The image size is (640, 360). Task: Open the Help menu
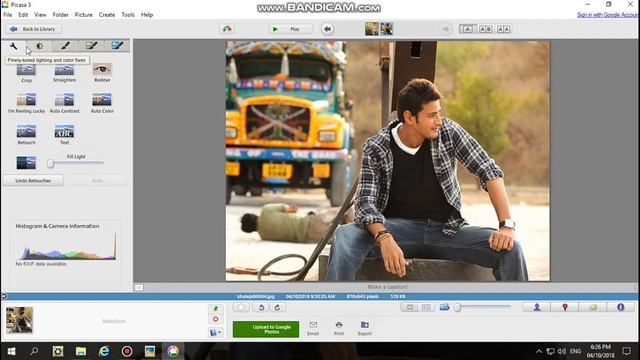pos(147,15)
